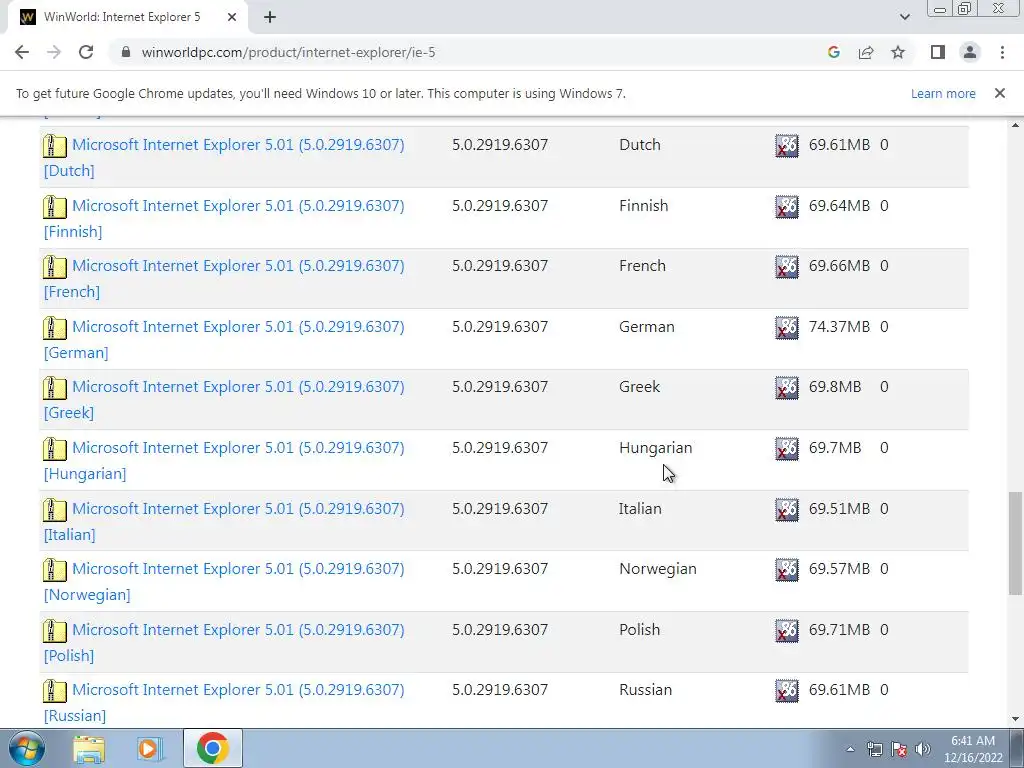Click the zip archive icon in the Greek row

pyautogui.click(x=55, y=387)
